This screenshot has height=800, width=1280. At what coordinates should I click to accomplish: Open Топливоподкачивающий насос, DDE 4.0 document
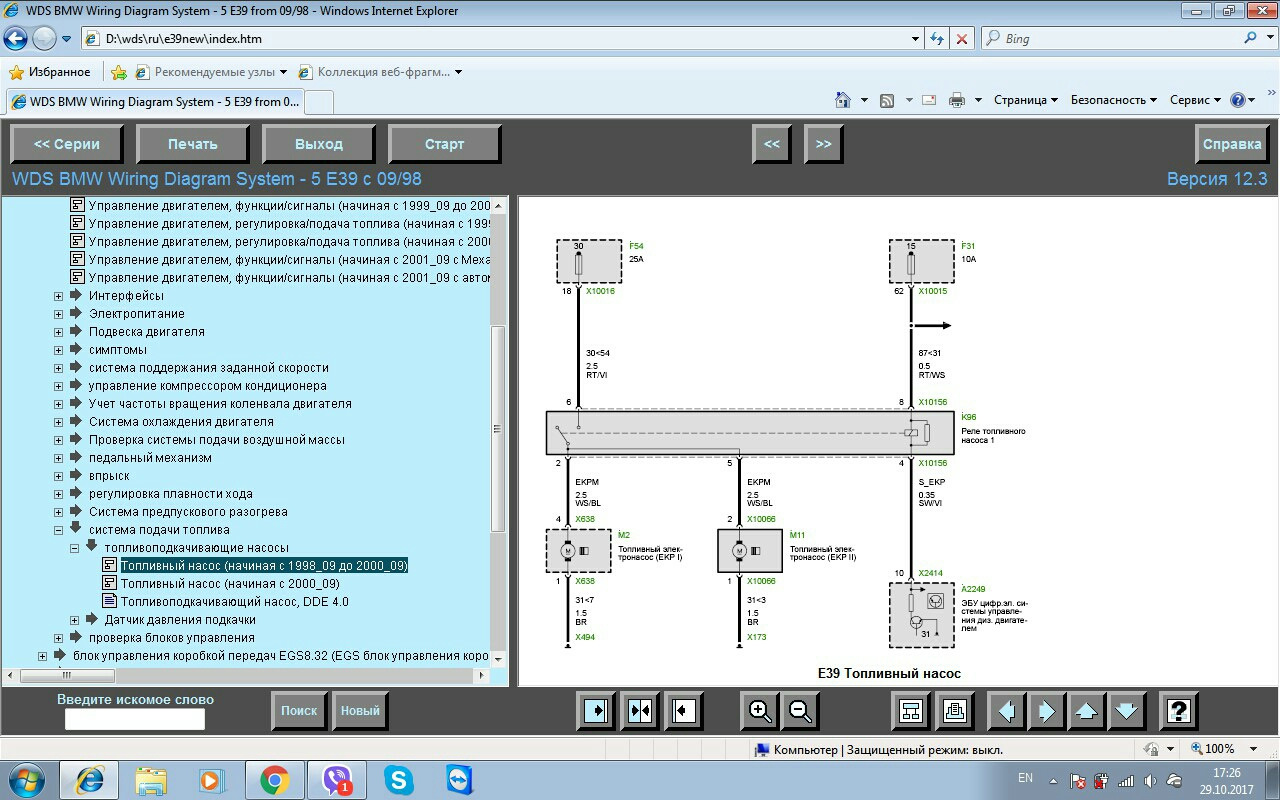[235, 602]
